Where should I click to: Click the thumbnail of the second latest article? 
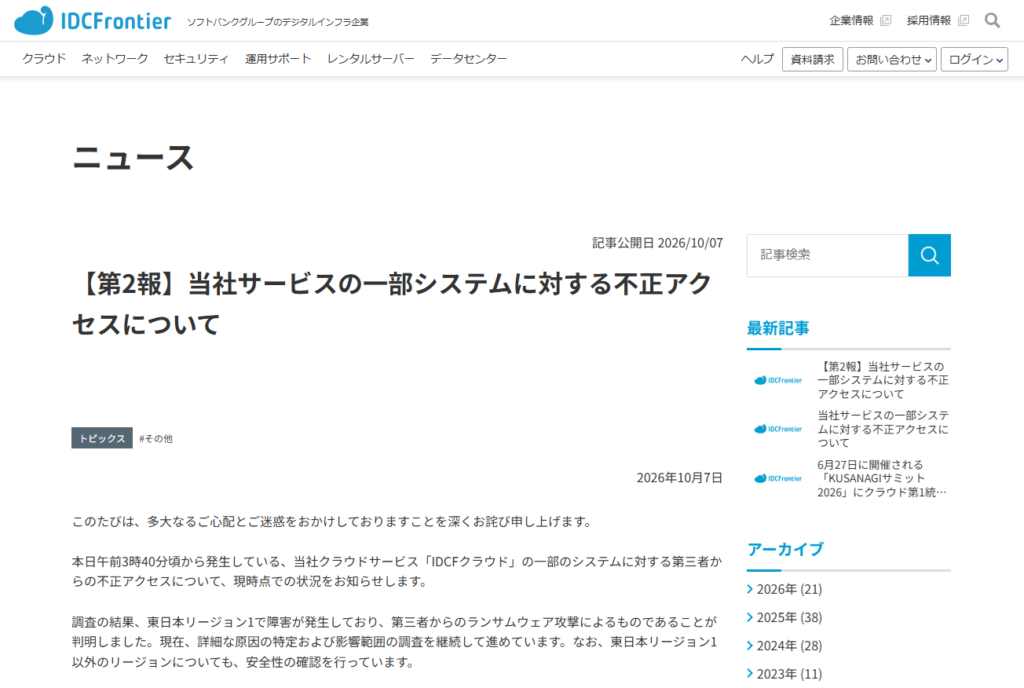click(778, 429)
